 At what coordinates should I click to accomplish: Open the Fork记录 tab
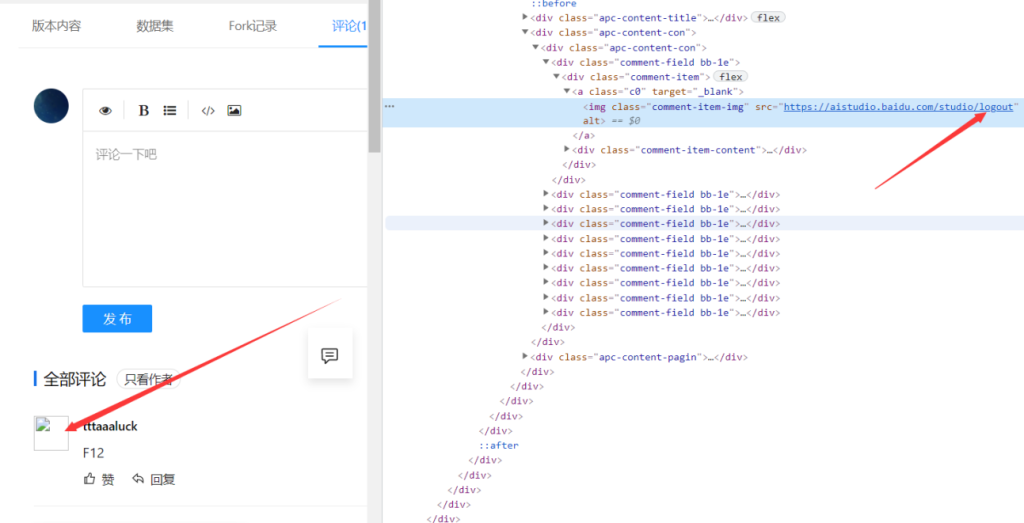(252, 26)
